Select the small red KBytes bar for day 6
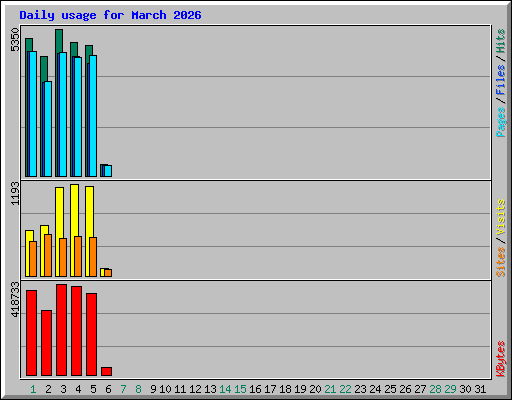This screenshot has height=400, width=512. (x=106, y=372)
